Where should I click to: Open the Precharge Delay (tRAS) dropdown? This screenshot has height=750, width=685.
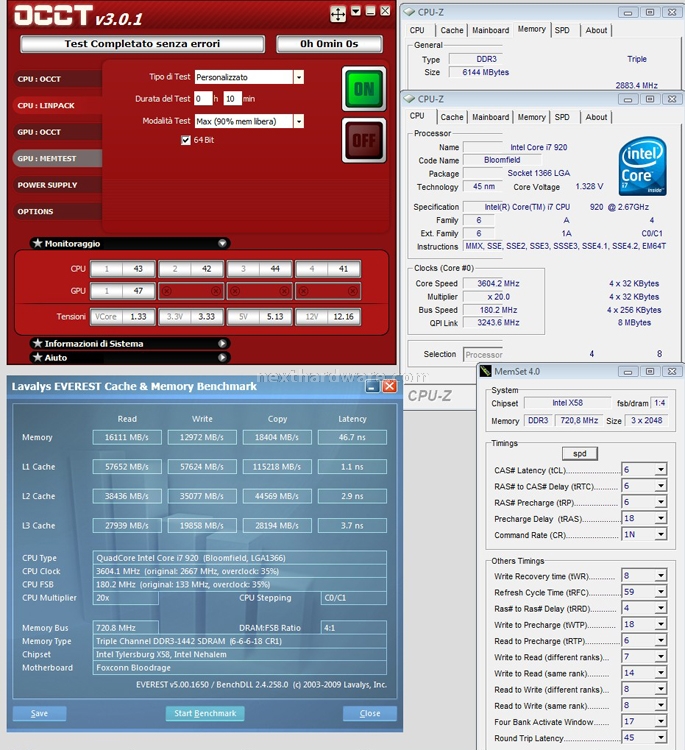pos(661,518)
